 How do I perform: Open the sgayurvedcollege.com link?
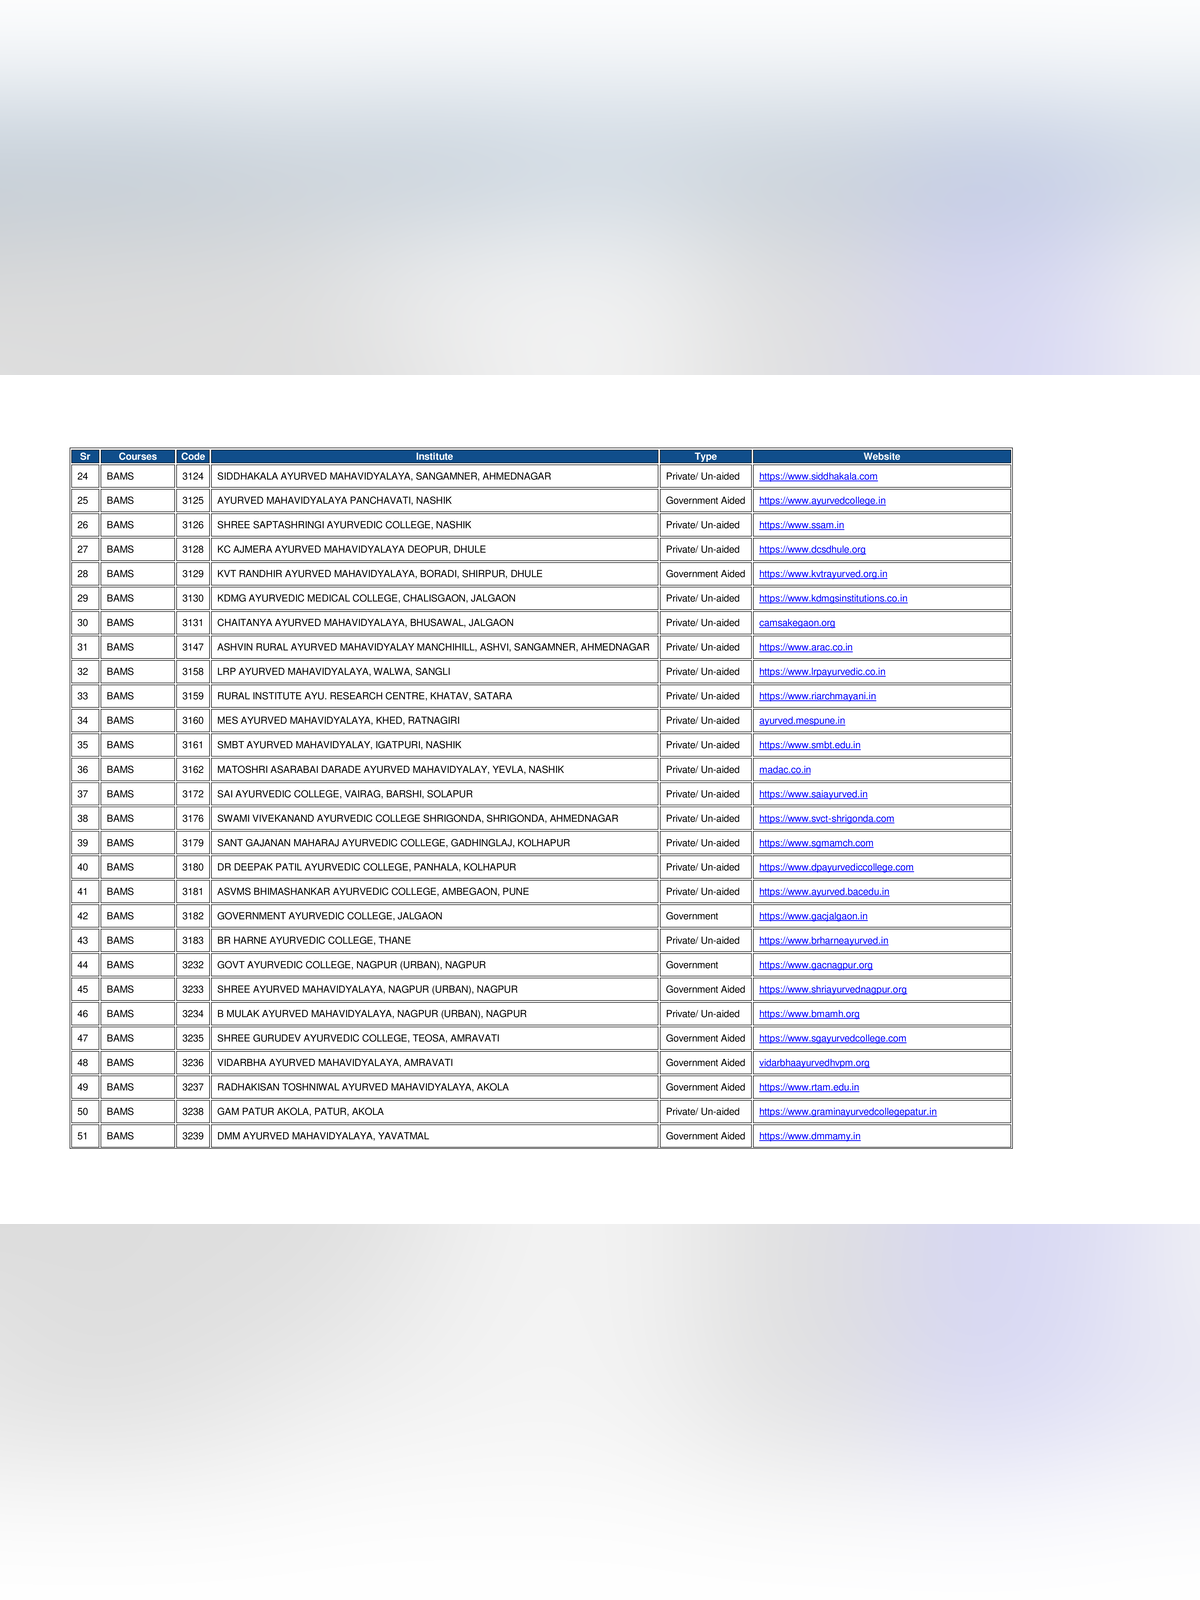(x=833, y=1039)
